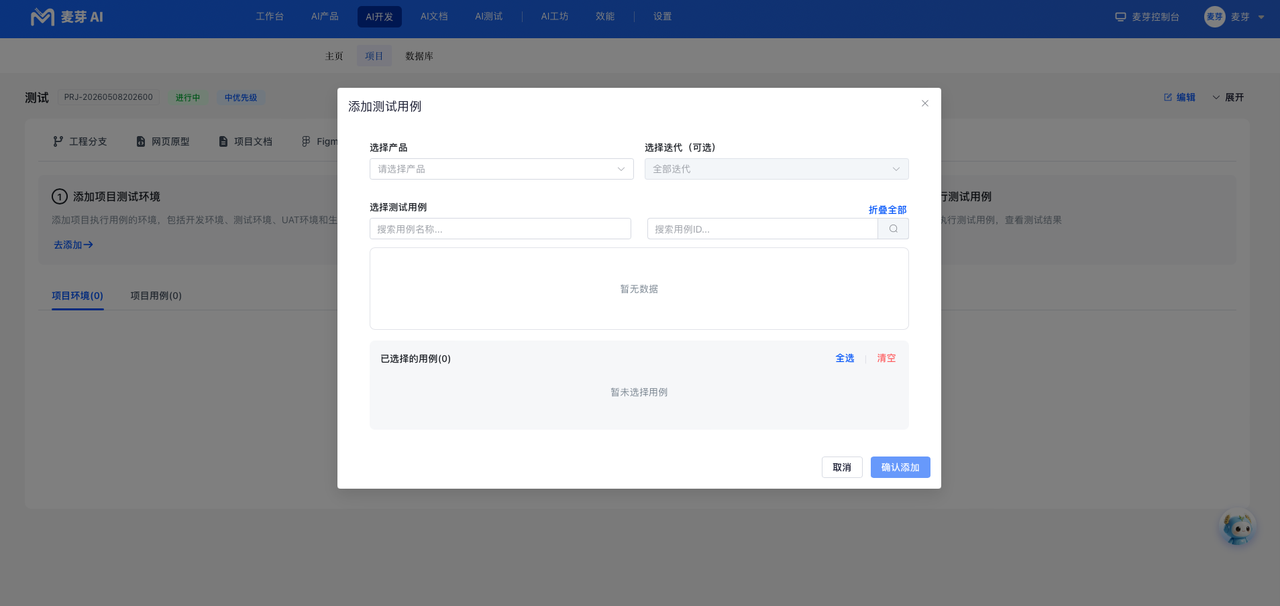Open the 设置 menu
This screenshot has width=1280, height=606.
point(663,17)
